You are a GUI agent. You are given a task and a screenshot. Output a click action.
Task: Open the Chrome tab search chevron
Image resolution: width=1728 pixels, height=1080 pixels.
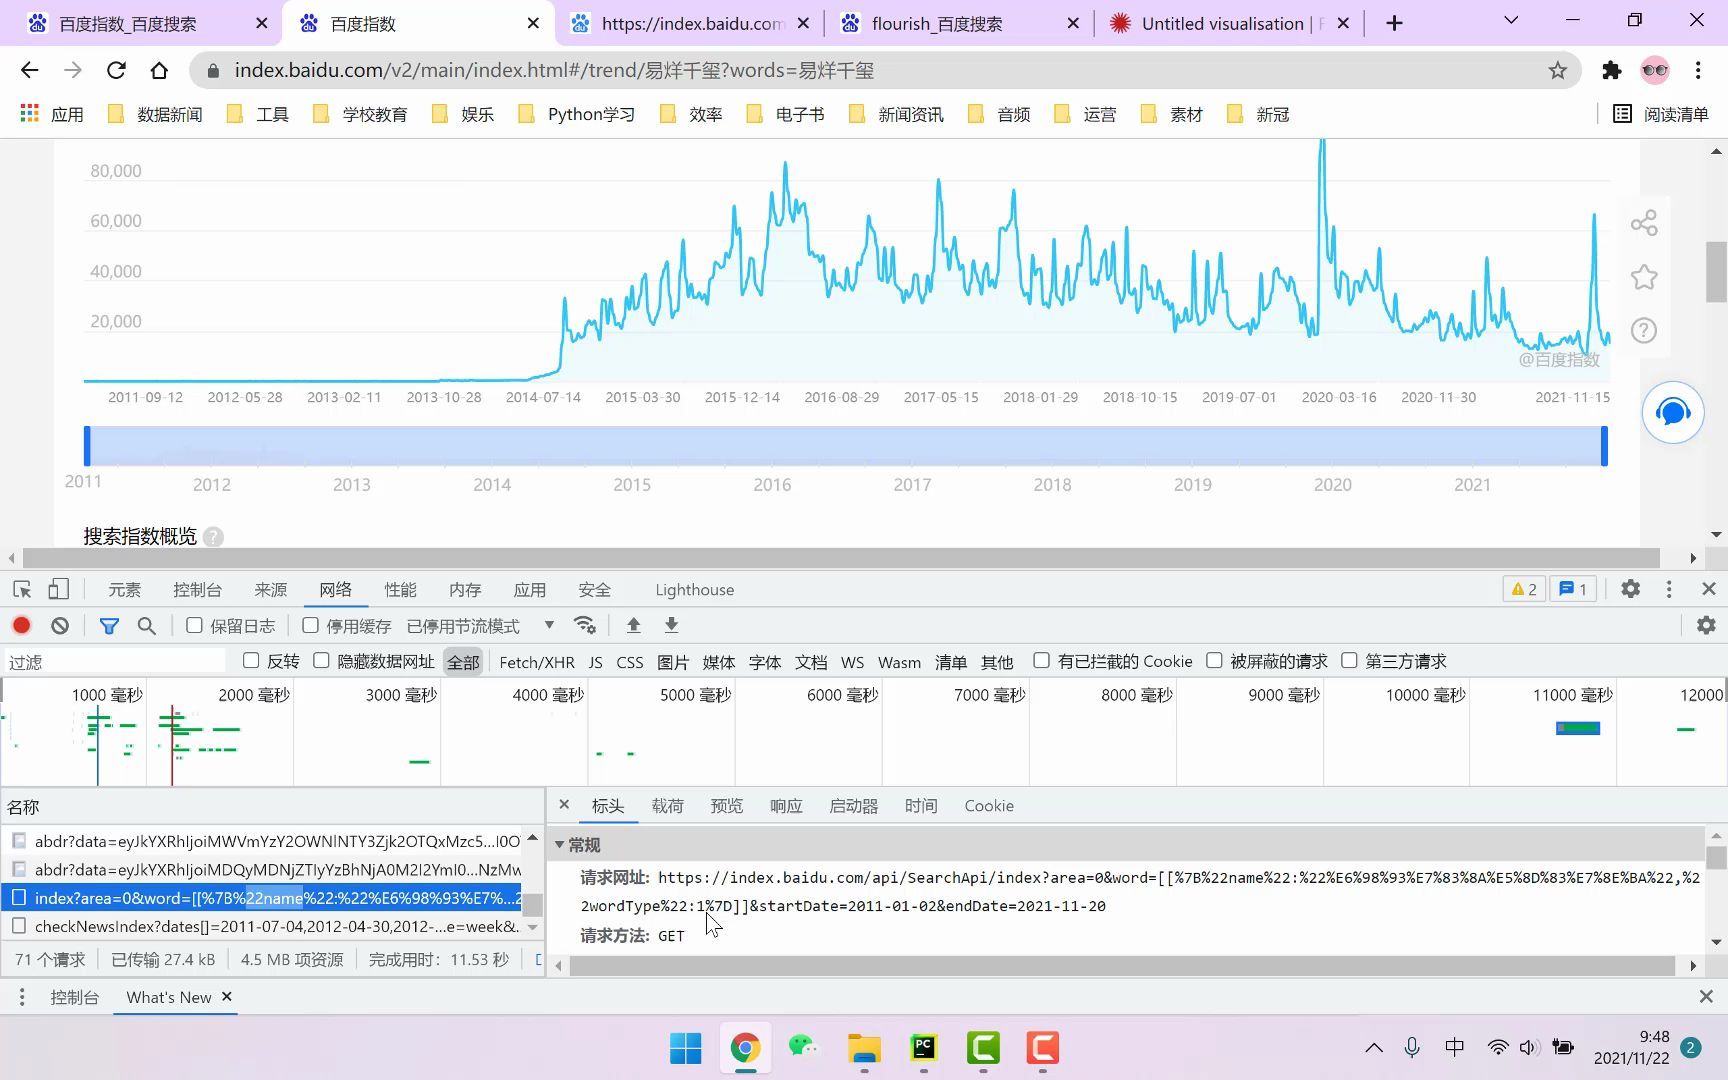1511,21
